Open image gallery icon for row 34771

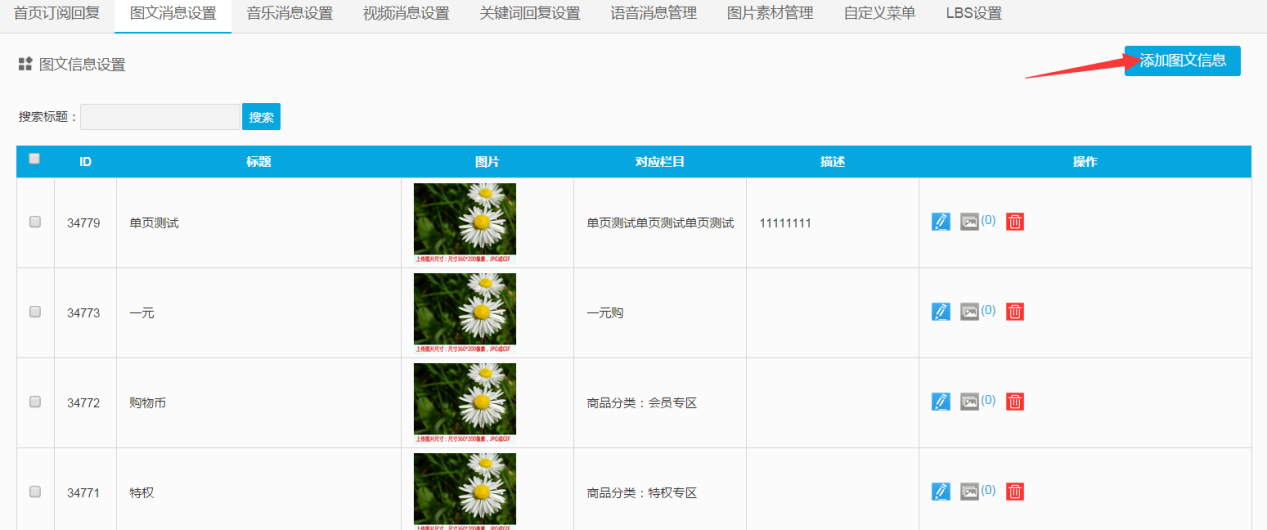969,492
